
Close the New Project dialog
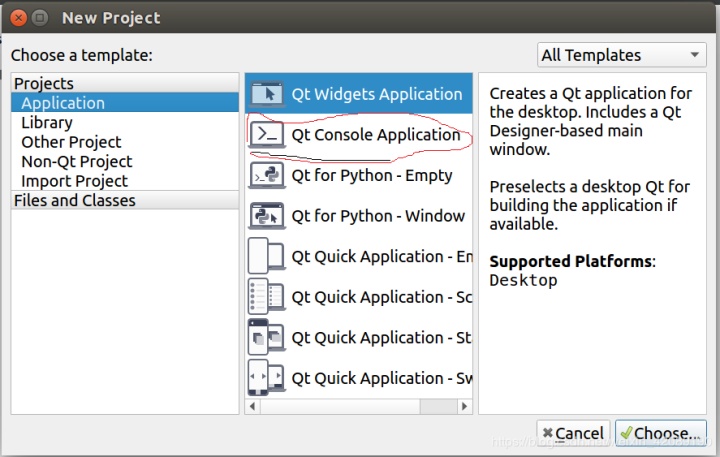point(19,18)
